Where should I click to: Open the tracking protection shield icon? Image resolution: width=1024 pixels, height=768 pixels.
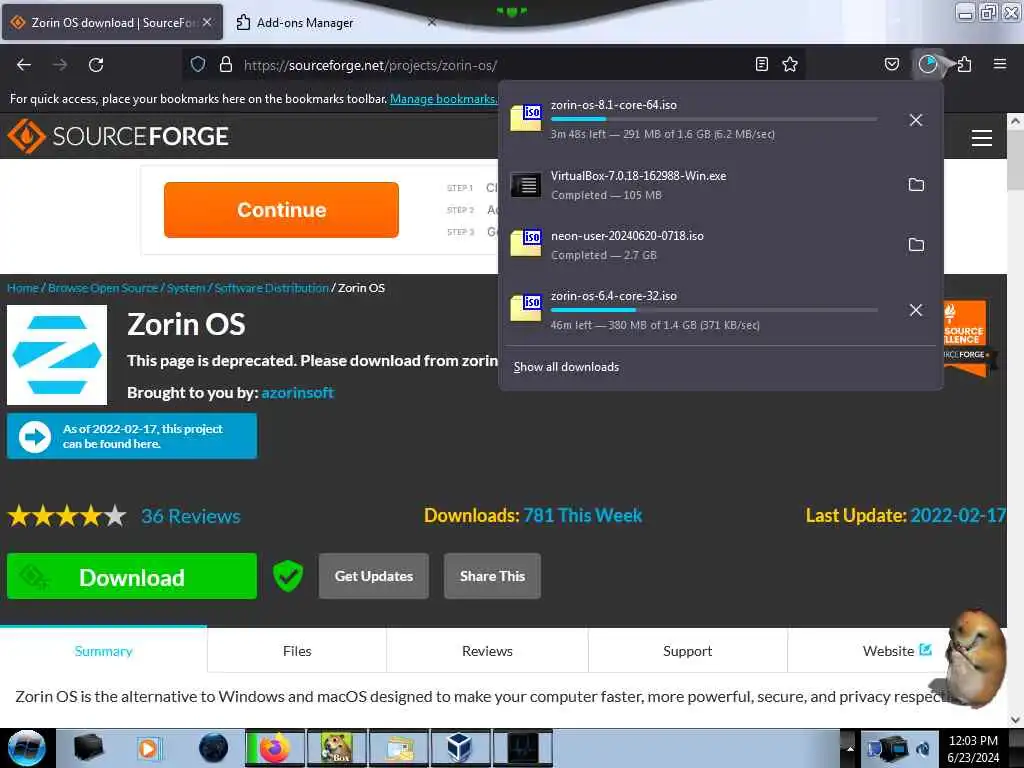pos(198,65)
